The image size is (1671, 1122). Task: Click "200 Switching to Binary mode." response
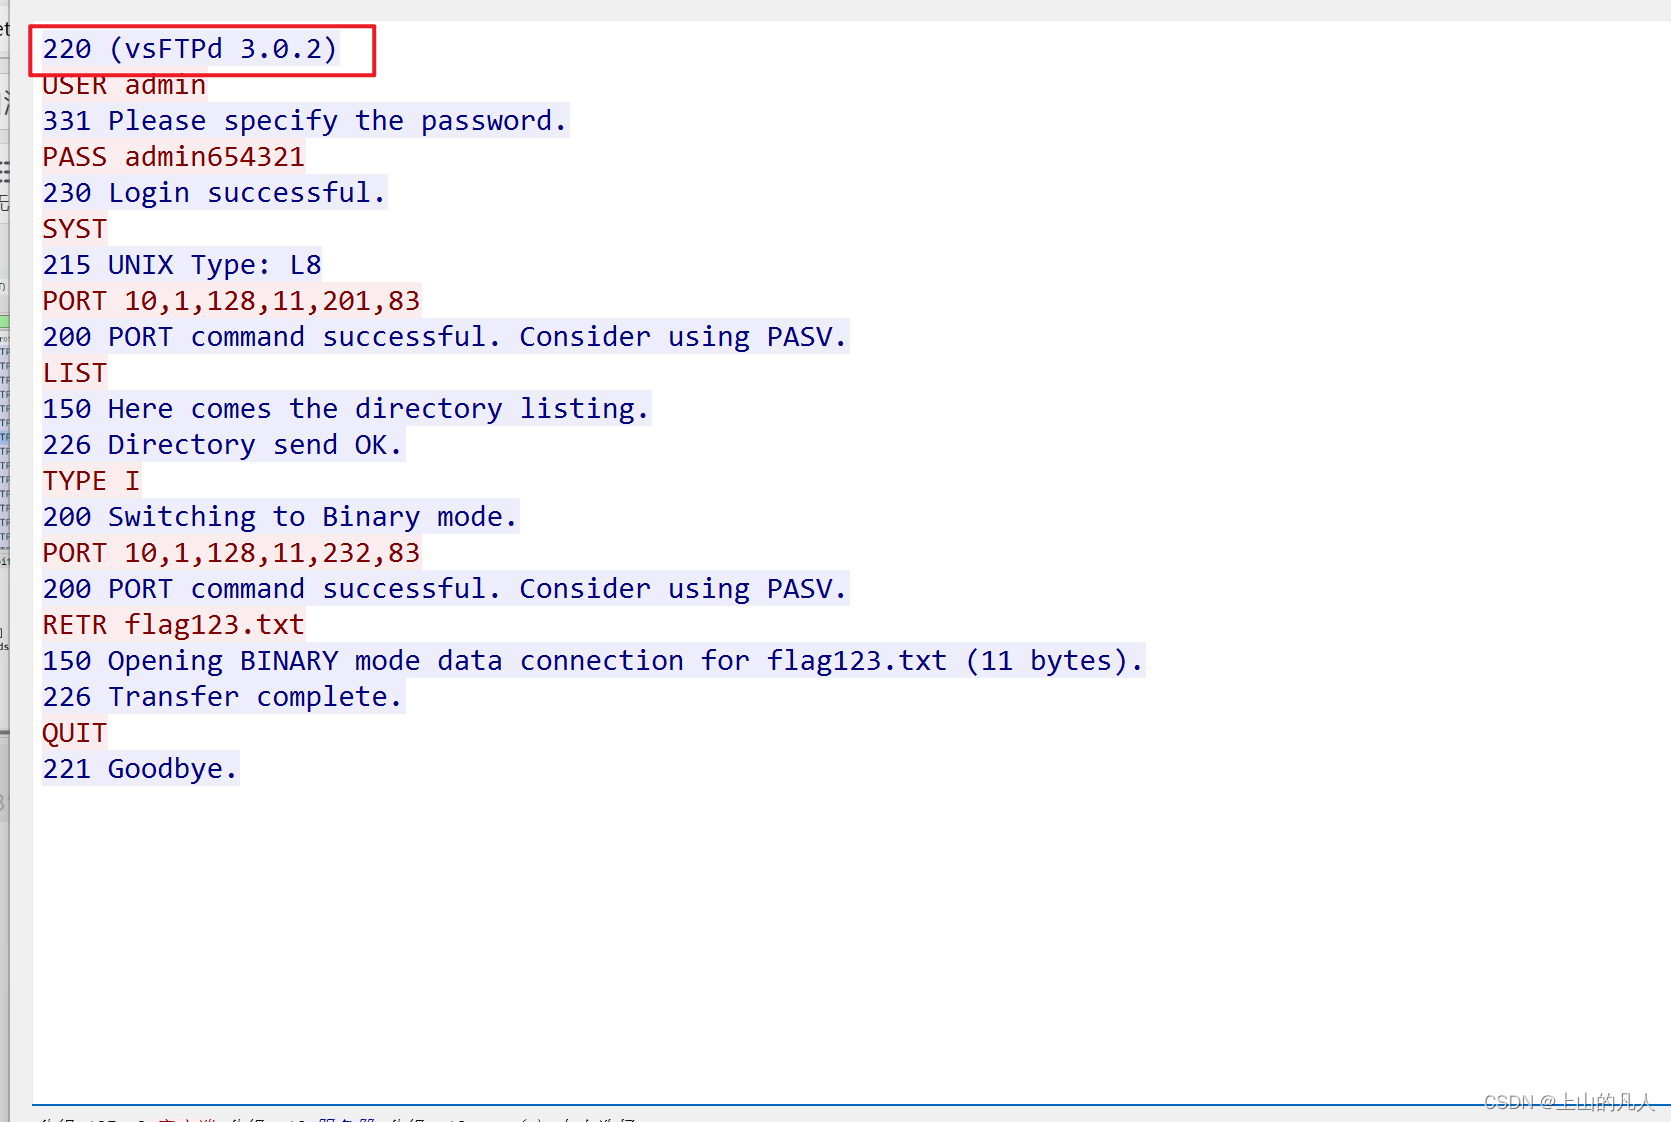280,517
